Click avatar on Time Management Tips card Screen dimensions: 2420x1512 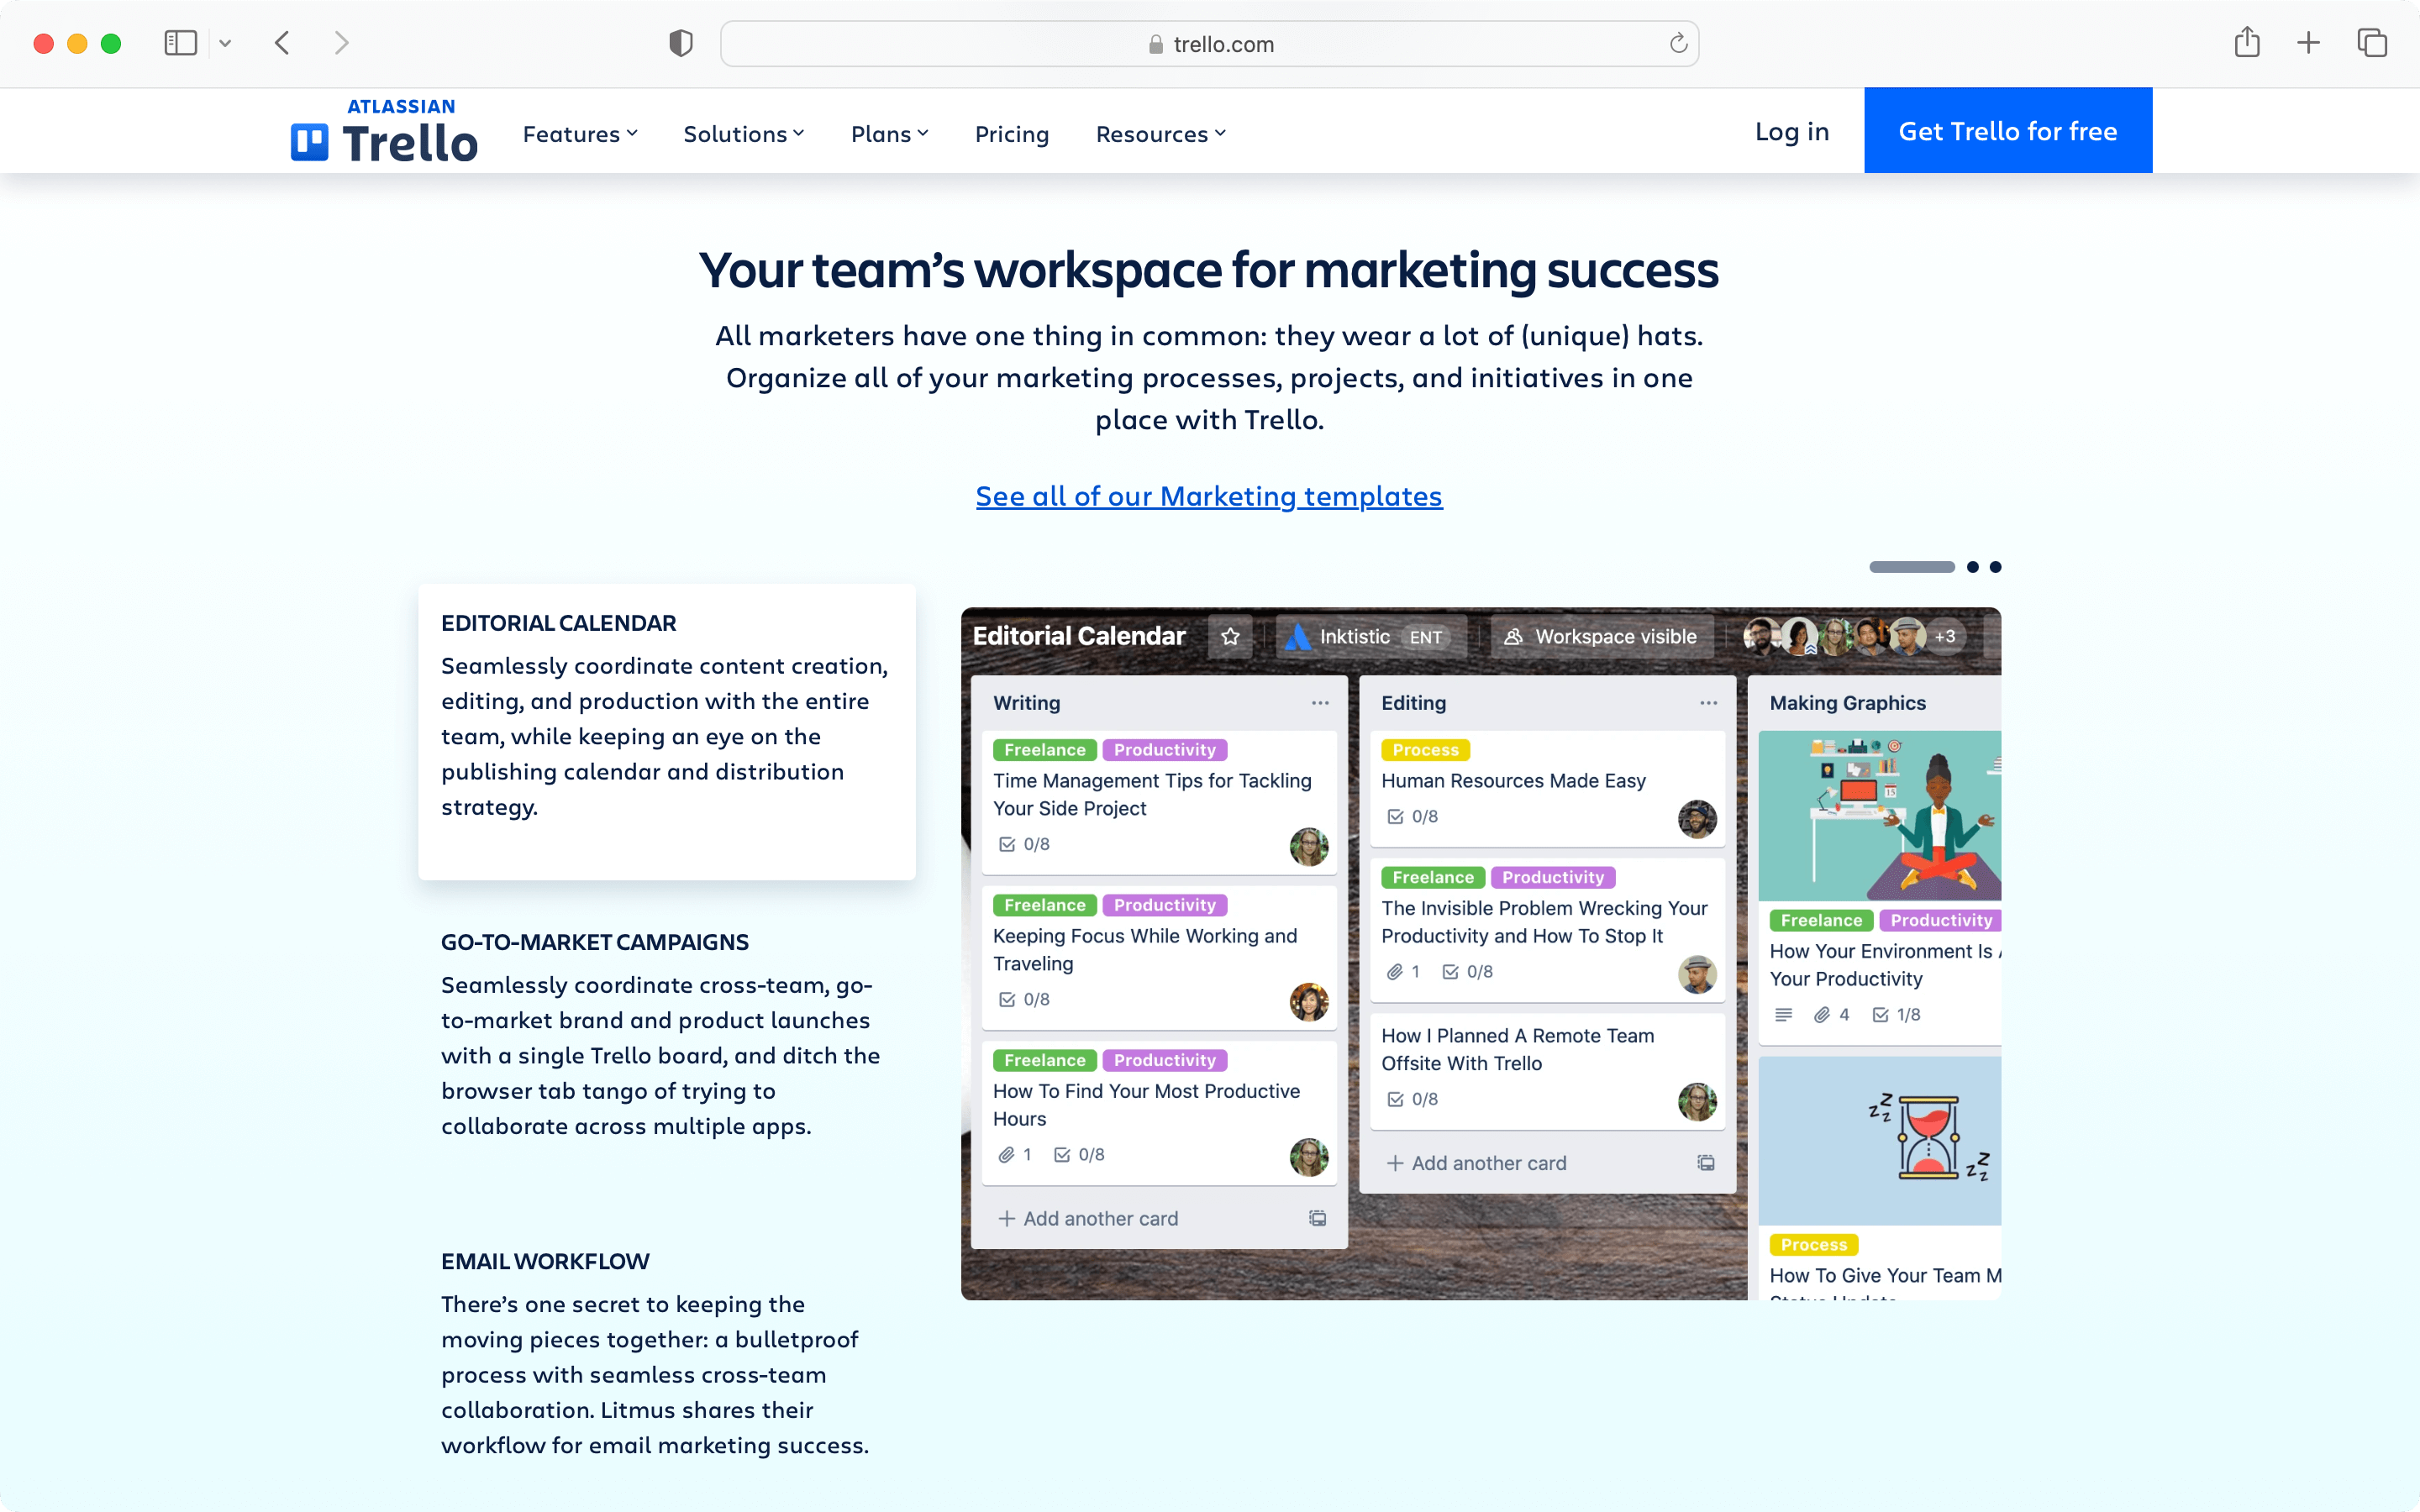coord(1309,847)
